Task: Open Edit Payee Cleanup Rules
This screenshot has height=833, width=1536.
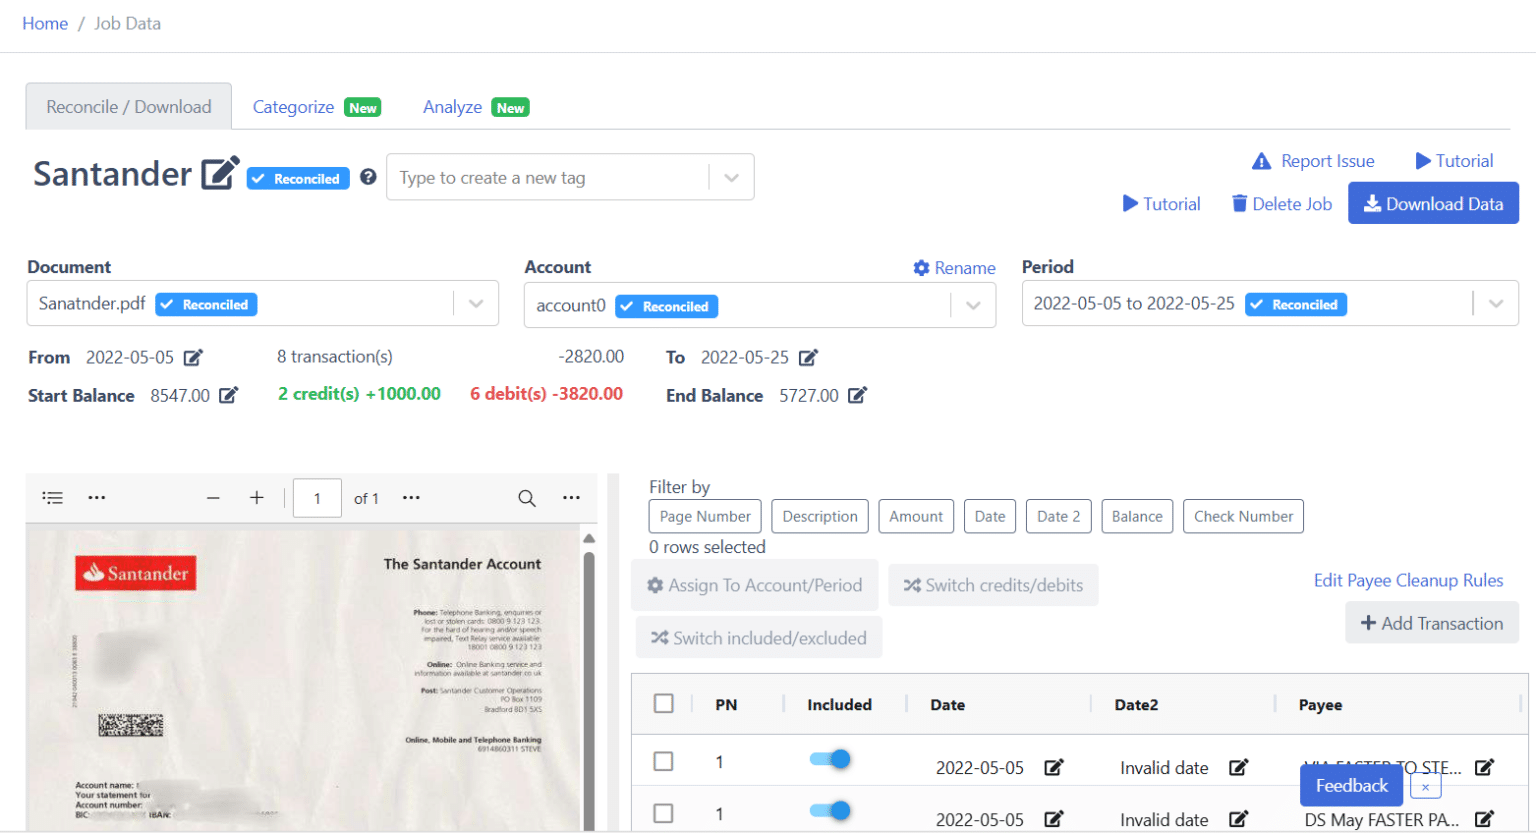Action: (1408, 580)
